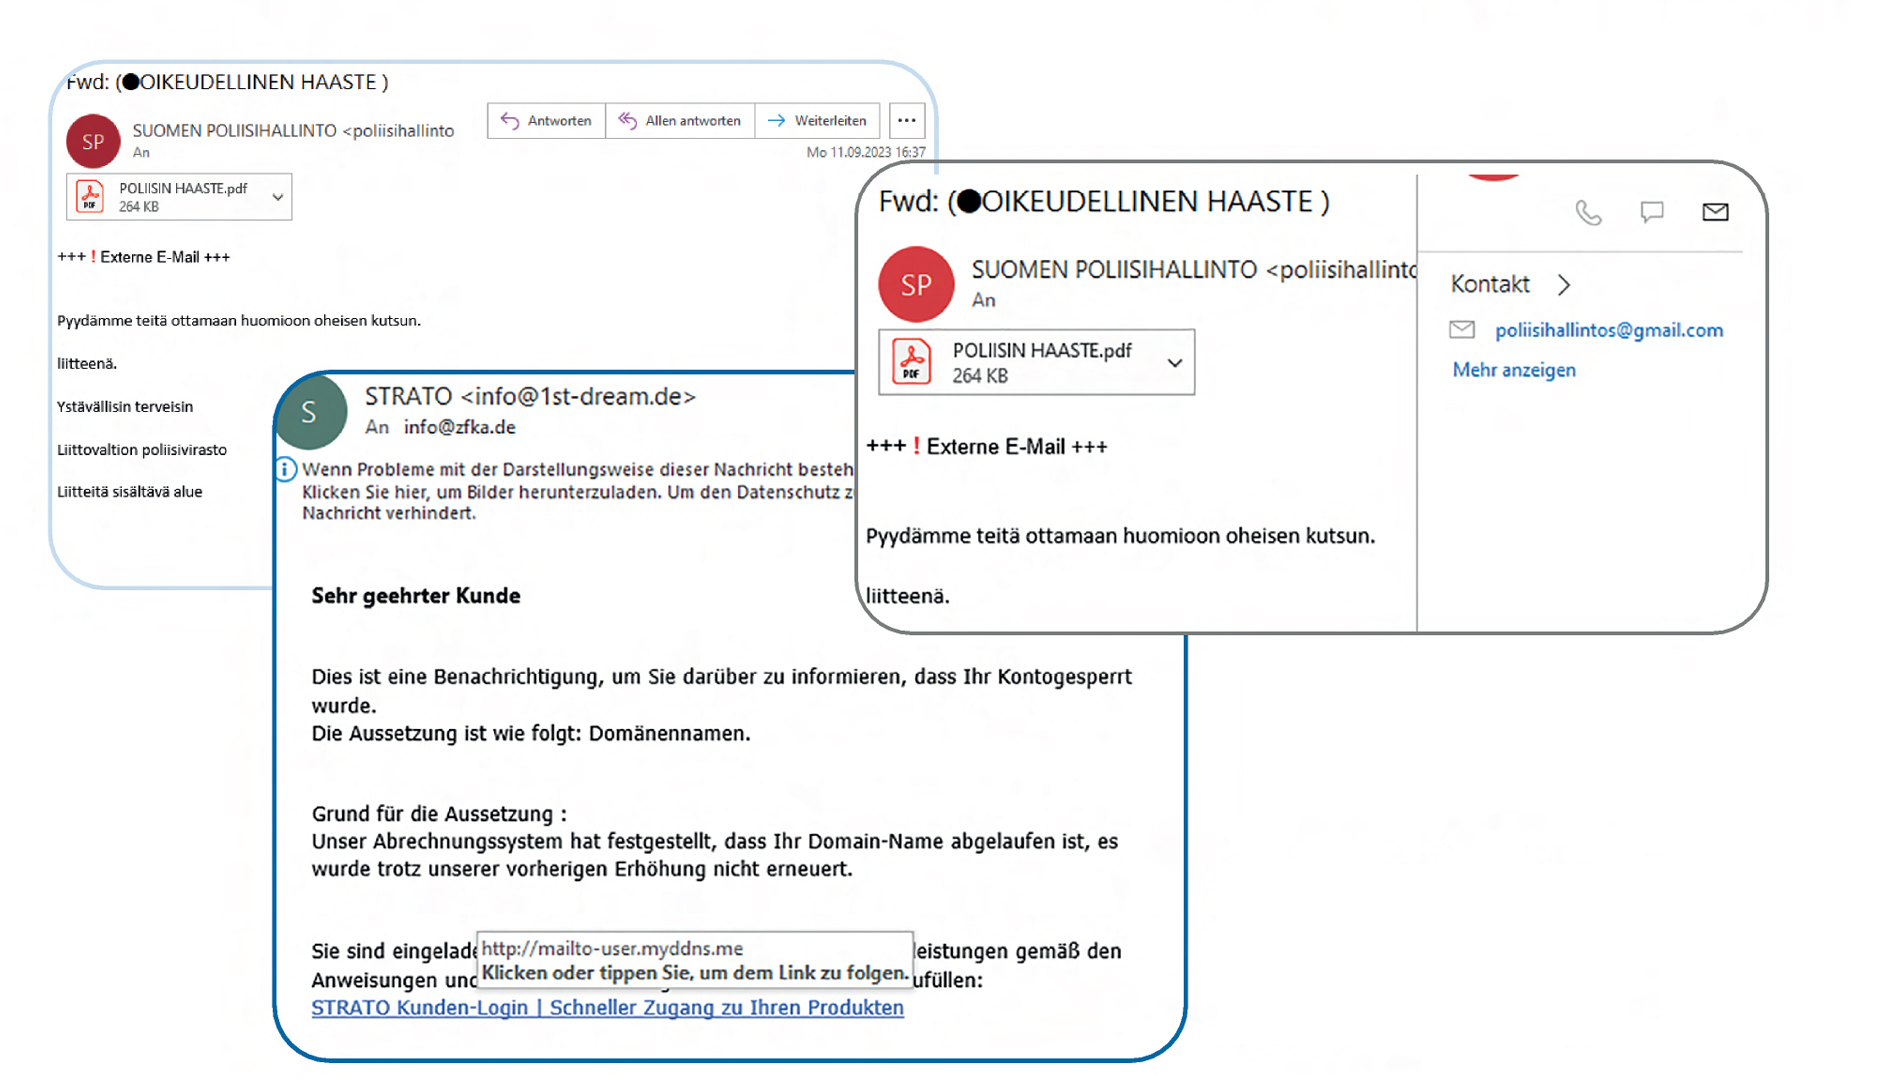Click the green S avatar of STRATO email

tap(311, 411)
